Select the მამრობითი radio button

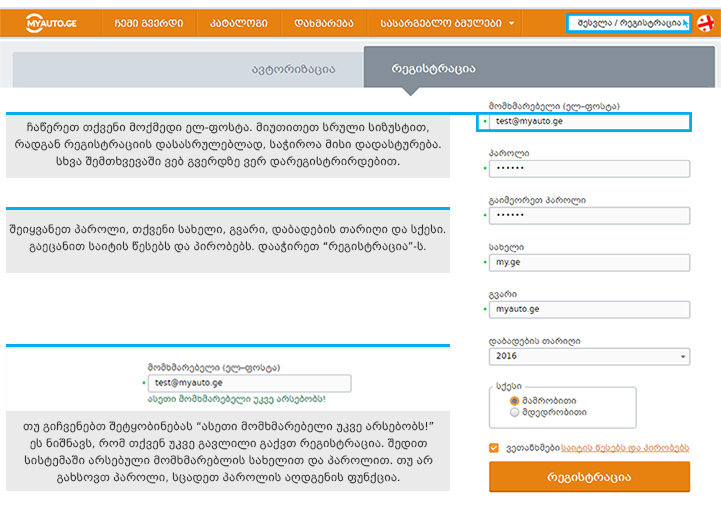[515, 401]
